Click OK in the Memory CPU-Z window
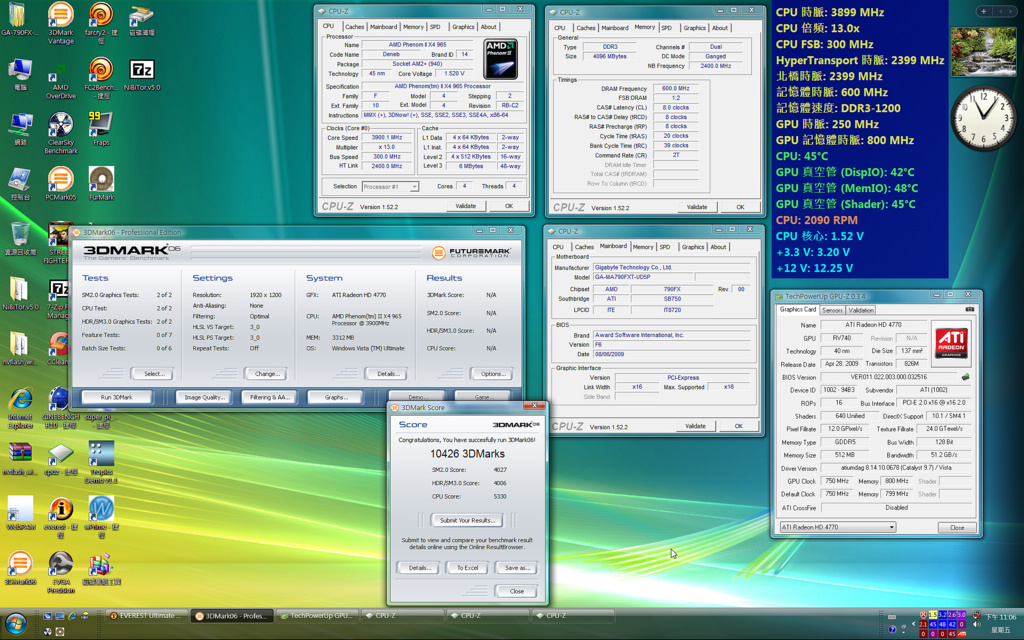 click(740, 207)
